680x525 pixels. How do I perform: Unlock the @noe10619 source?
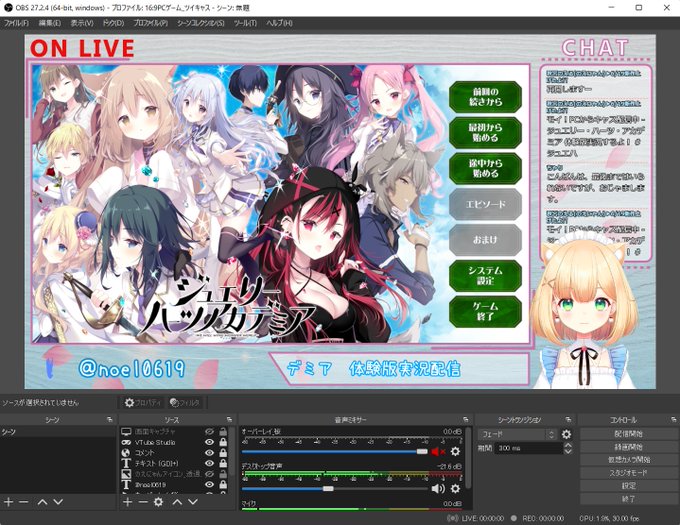223,484
